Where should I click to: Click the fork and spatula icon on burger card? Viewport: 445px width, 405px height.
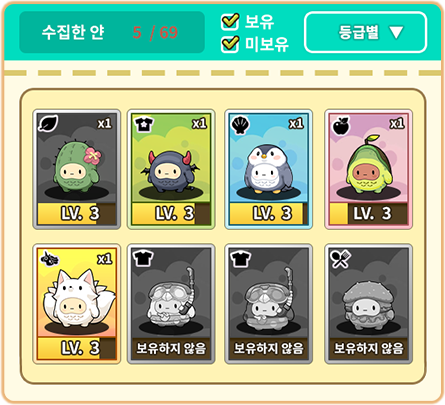pyautogui.click(x=341, y=259)
